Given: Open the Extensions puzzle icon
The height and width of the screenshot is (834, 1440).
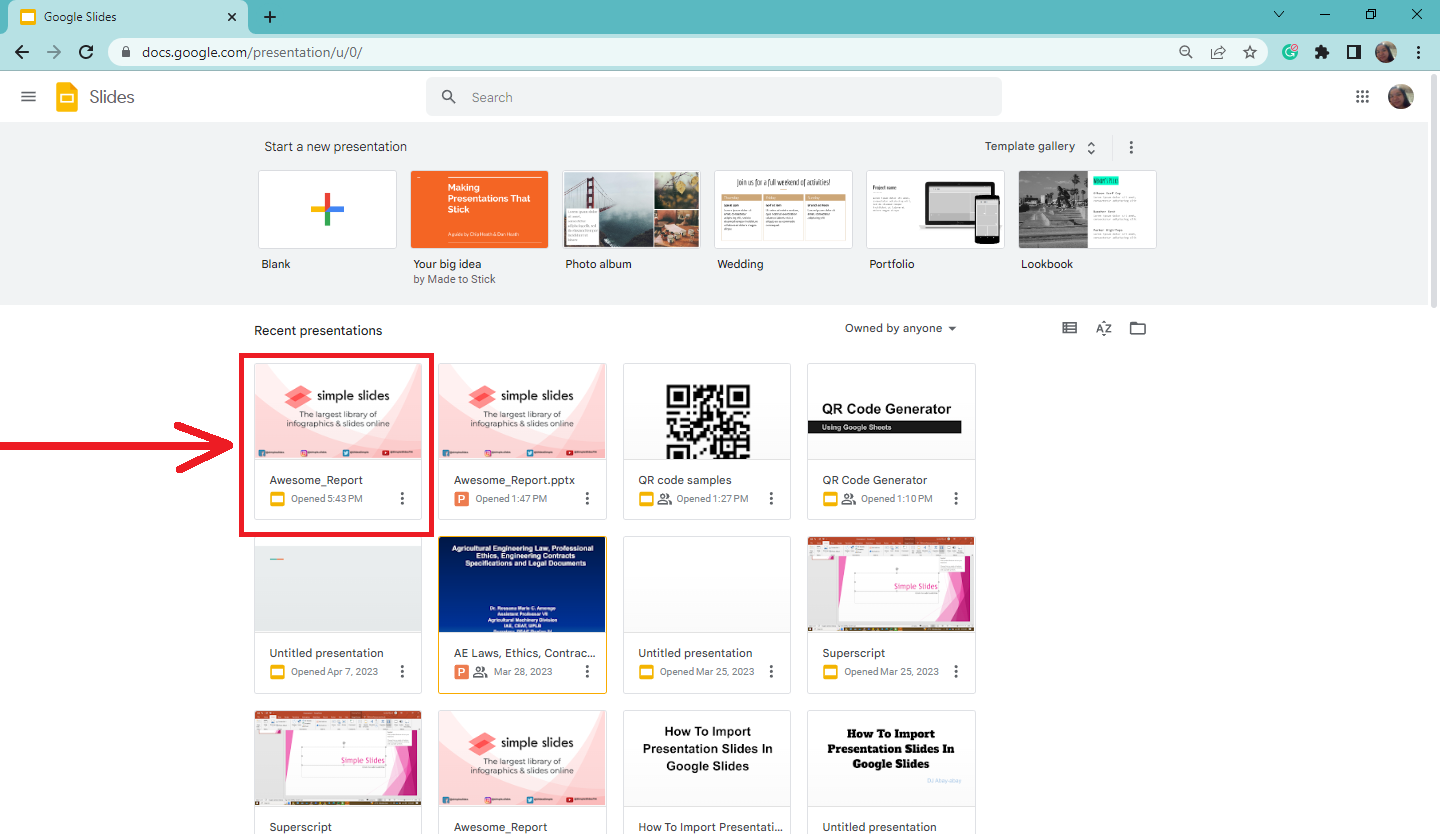Looking at the screenshot, I should coord(1322,52).
